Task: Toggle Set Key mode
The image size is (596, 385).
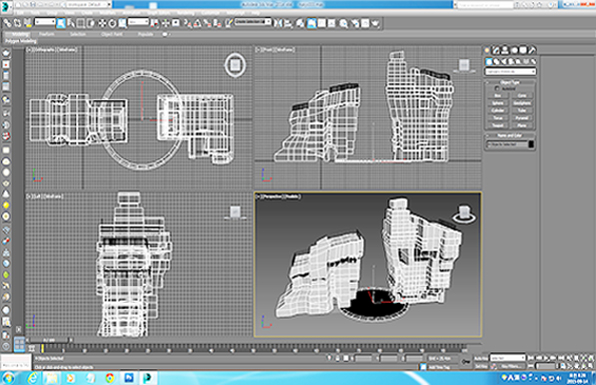Action: (x=480, y=366)
